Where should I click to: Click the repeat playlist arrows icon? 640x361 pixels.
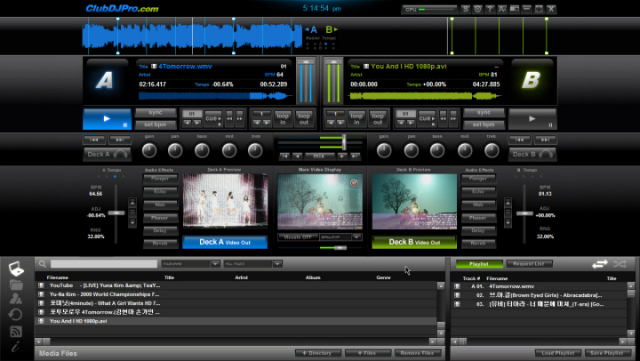coord(600,264)
